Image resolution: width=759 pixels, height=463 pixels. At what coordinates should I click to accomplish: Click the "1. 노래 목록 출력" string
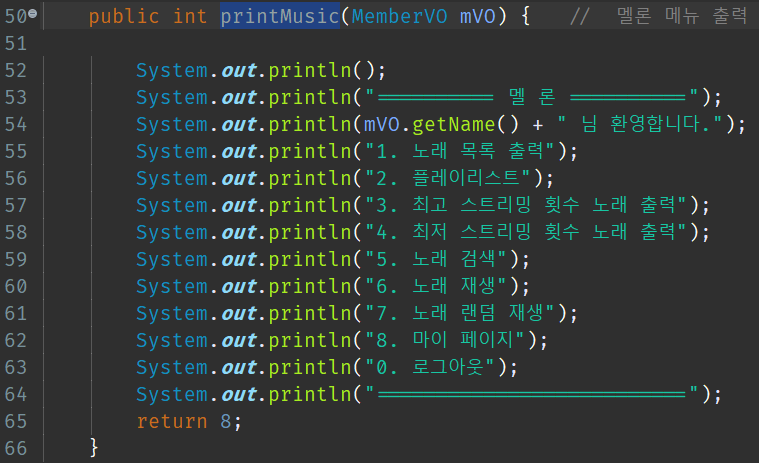pyautogui.click(x=459, y=152)
